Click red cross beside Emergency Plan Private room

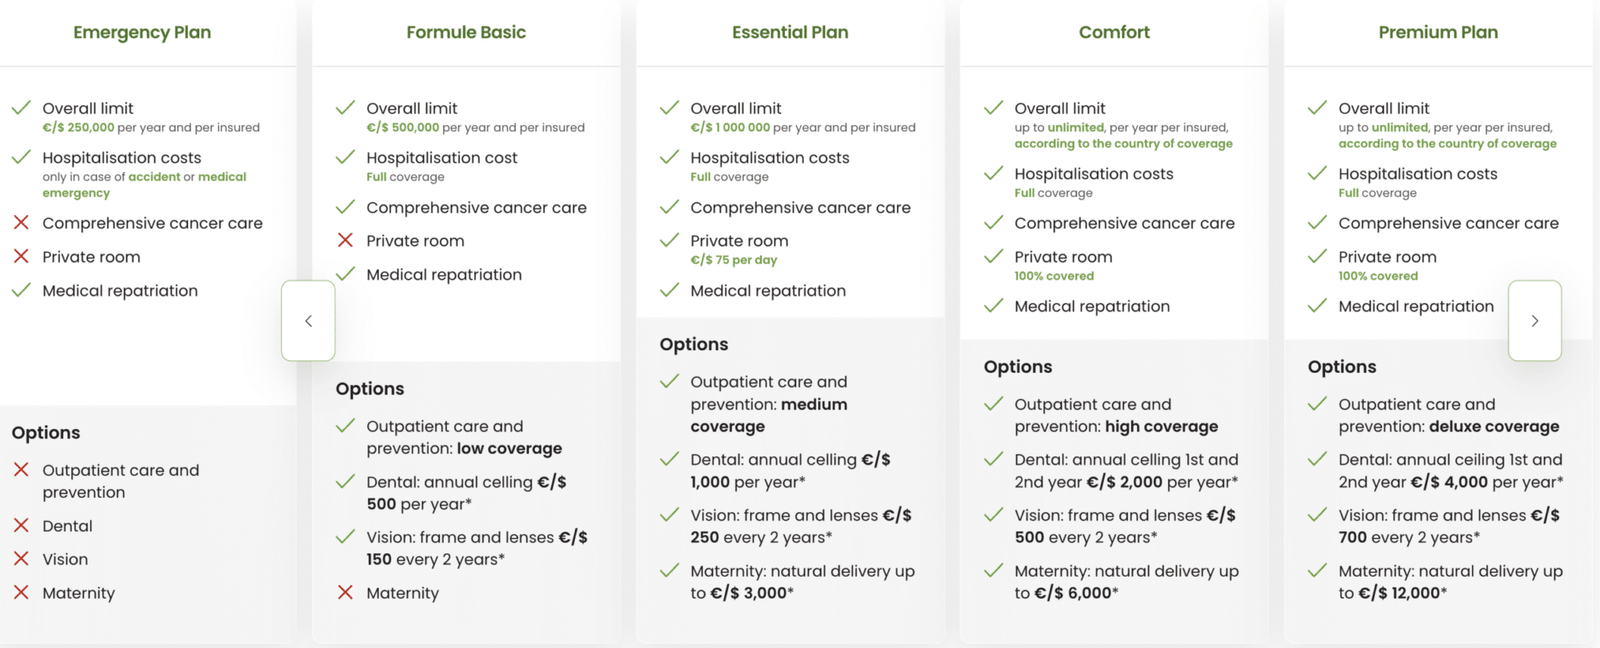(x=21, y=256)
